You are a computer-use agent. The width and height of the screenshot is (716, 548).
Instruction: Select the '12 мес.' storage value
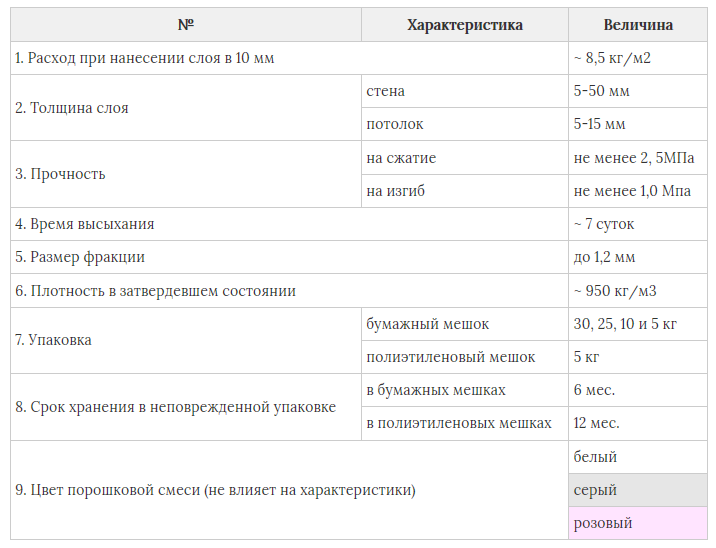[x=637, y=423]
